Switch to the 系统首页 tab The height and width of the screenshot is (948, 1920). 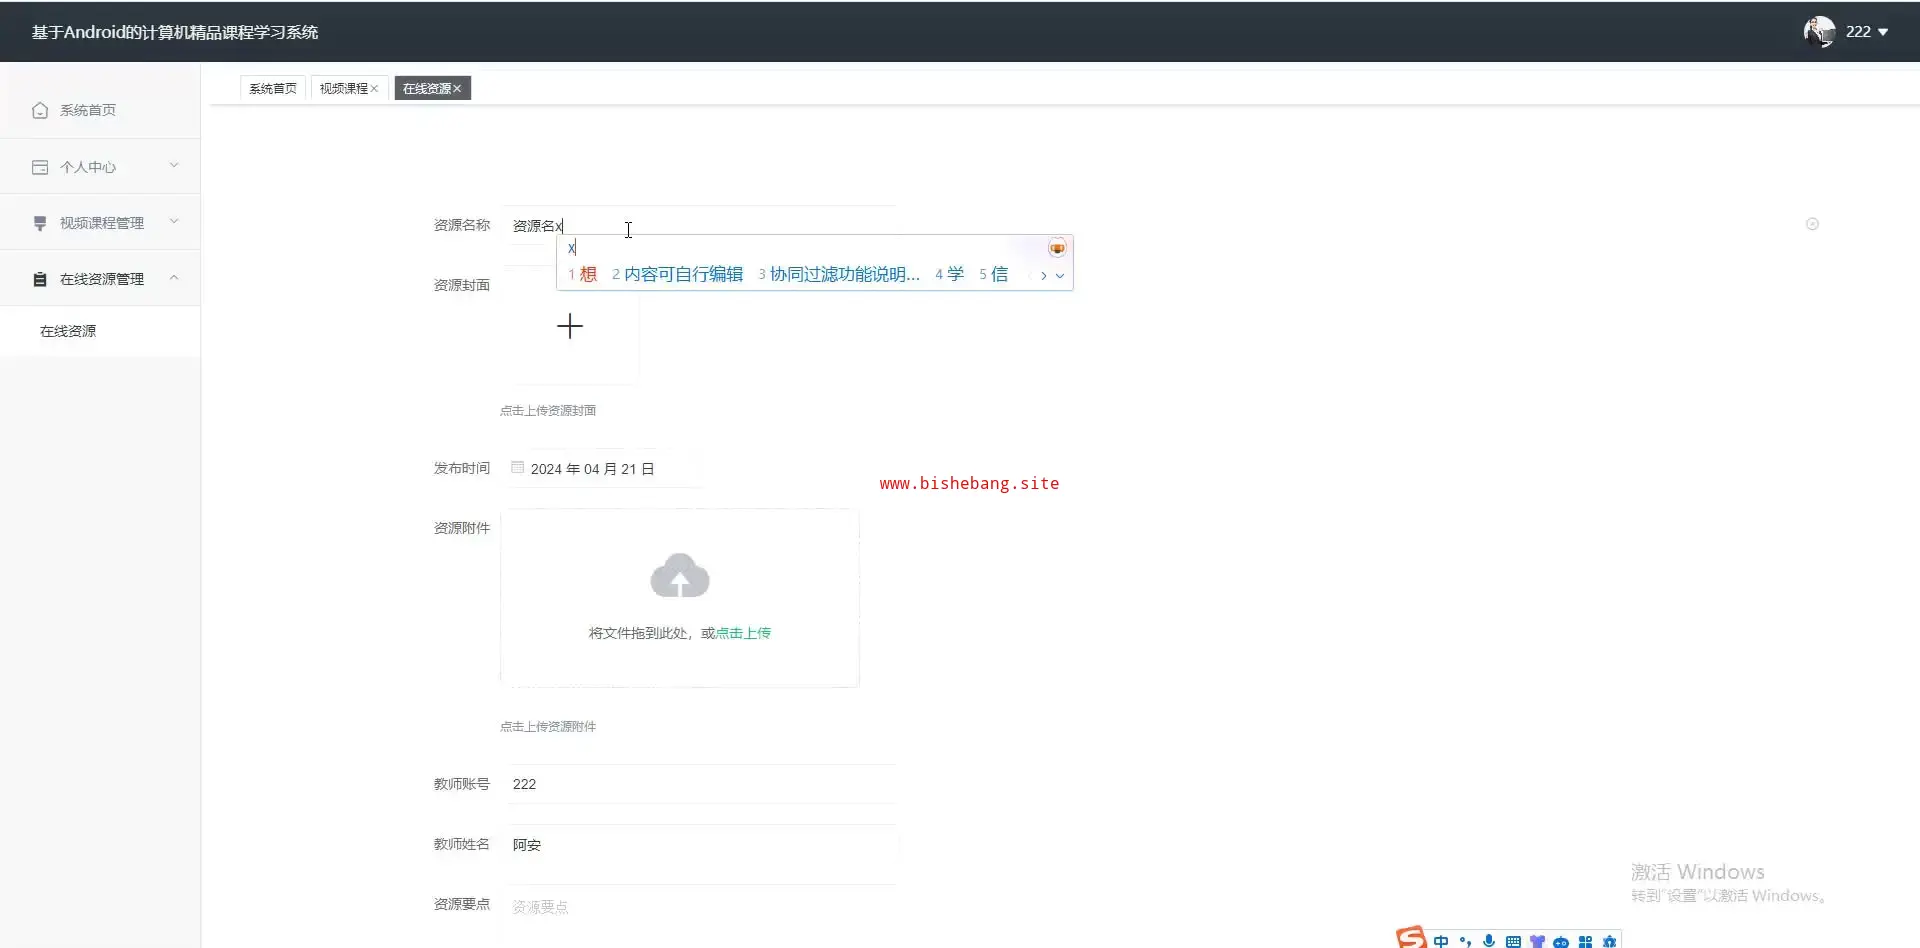[273, 89]
